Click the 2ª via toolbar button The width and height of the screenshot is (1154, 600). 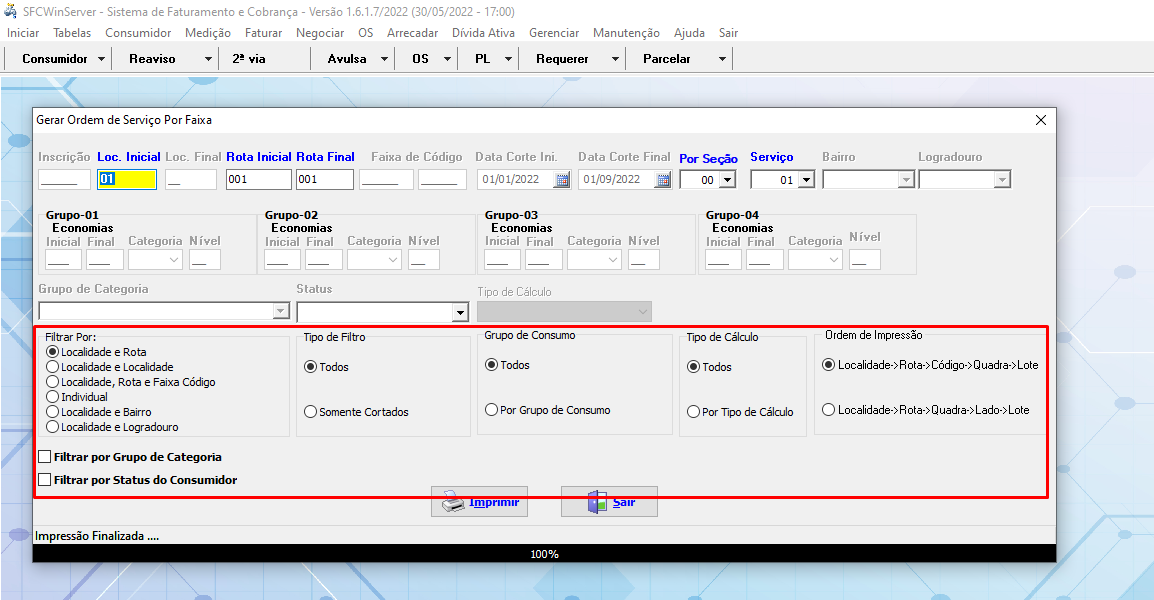(249, 59)
